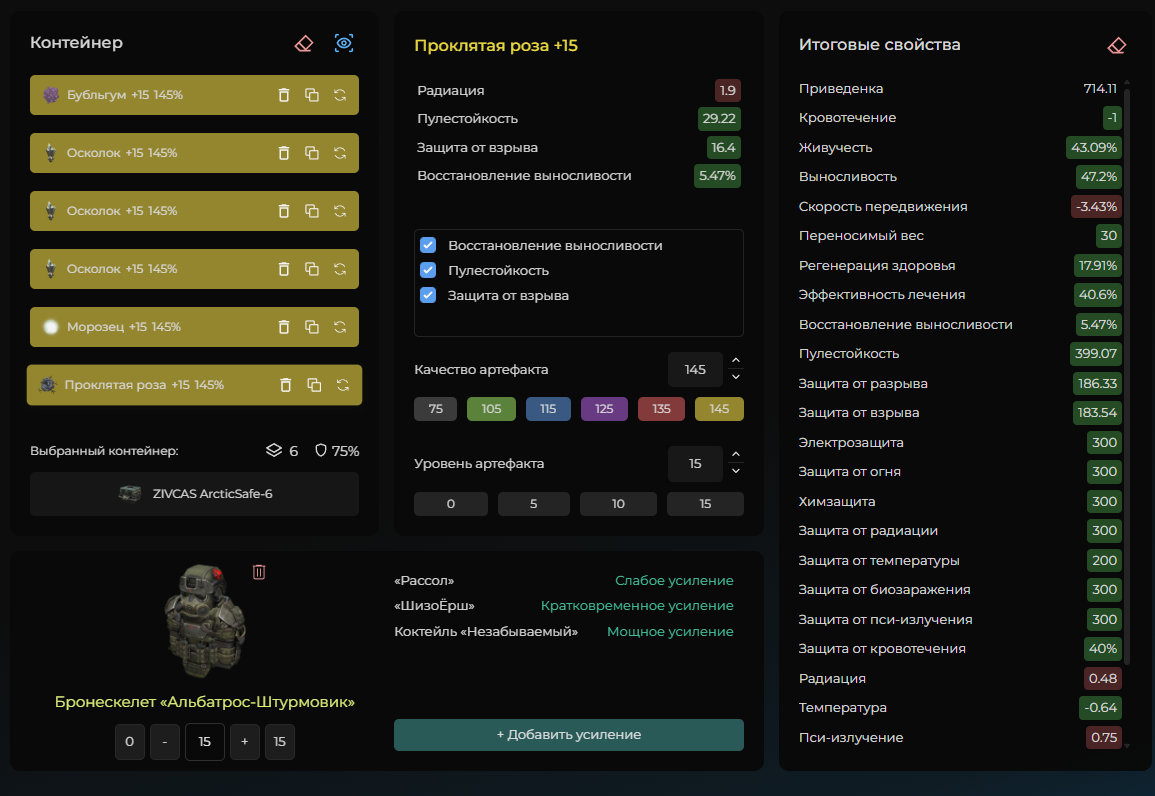The image size is (1155, 796).
Task: Set artifact level to 10
Action: (618, 504)
